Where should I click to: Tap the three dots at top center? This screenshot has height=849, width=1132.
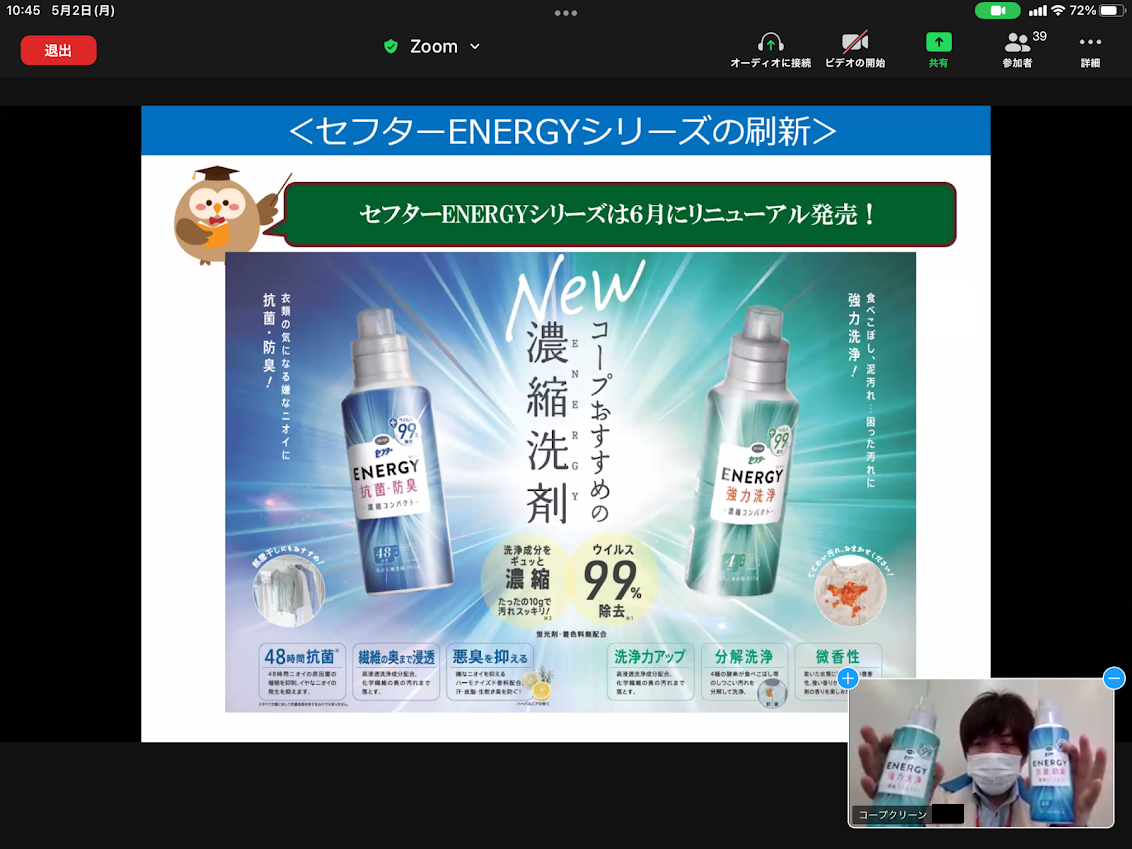[x=566, y=12]
